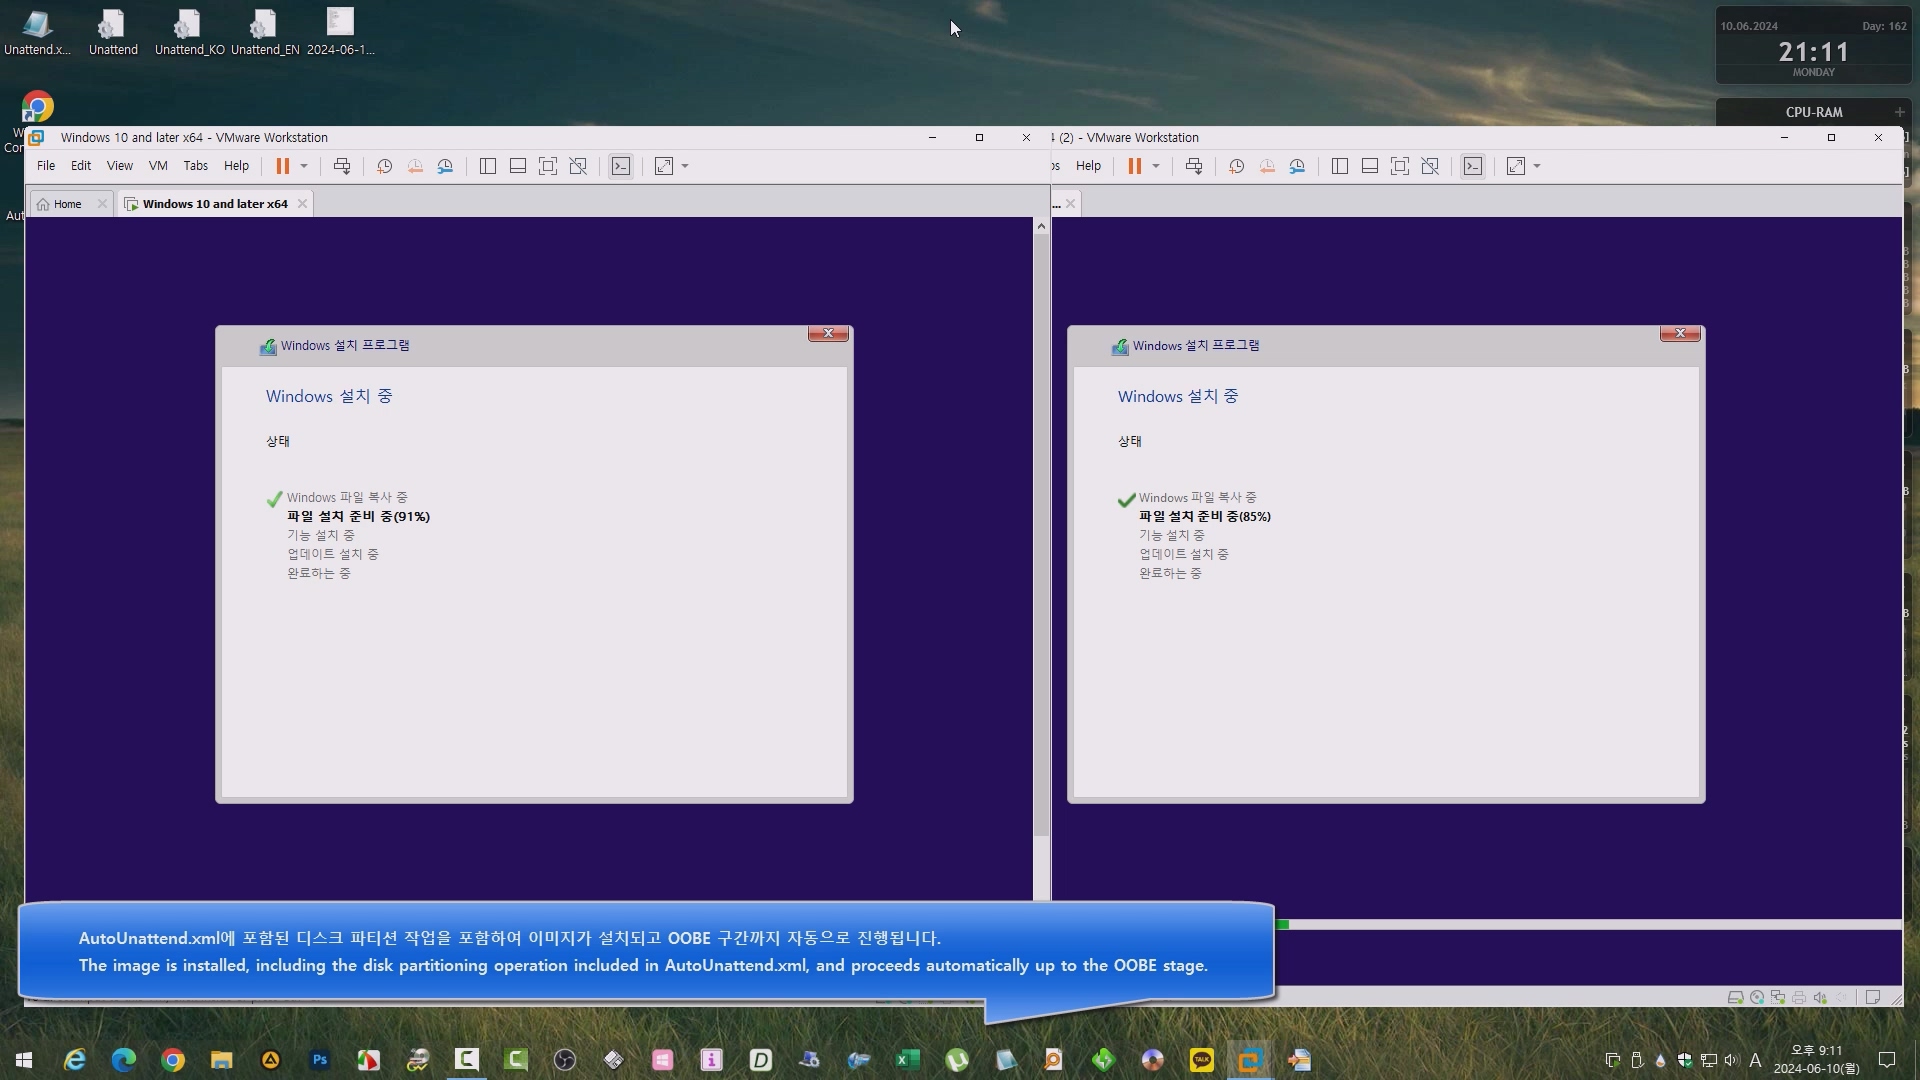Image resolution: width=1920 pixels, height=1080 pixels.
Task: Toggle the library sidebar in left window
Action: pos(488,166)
